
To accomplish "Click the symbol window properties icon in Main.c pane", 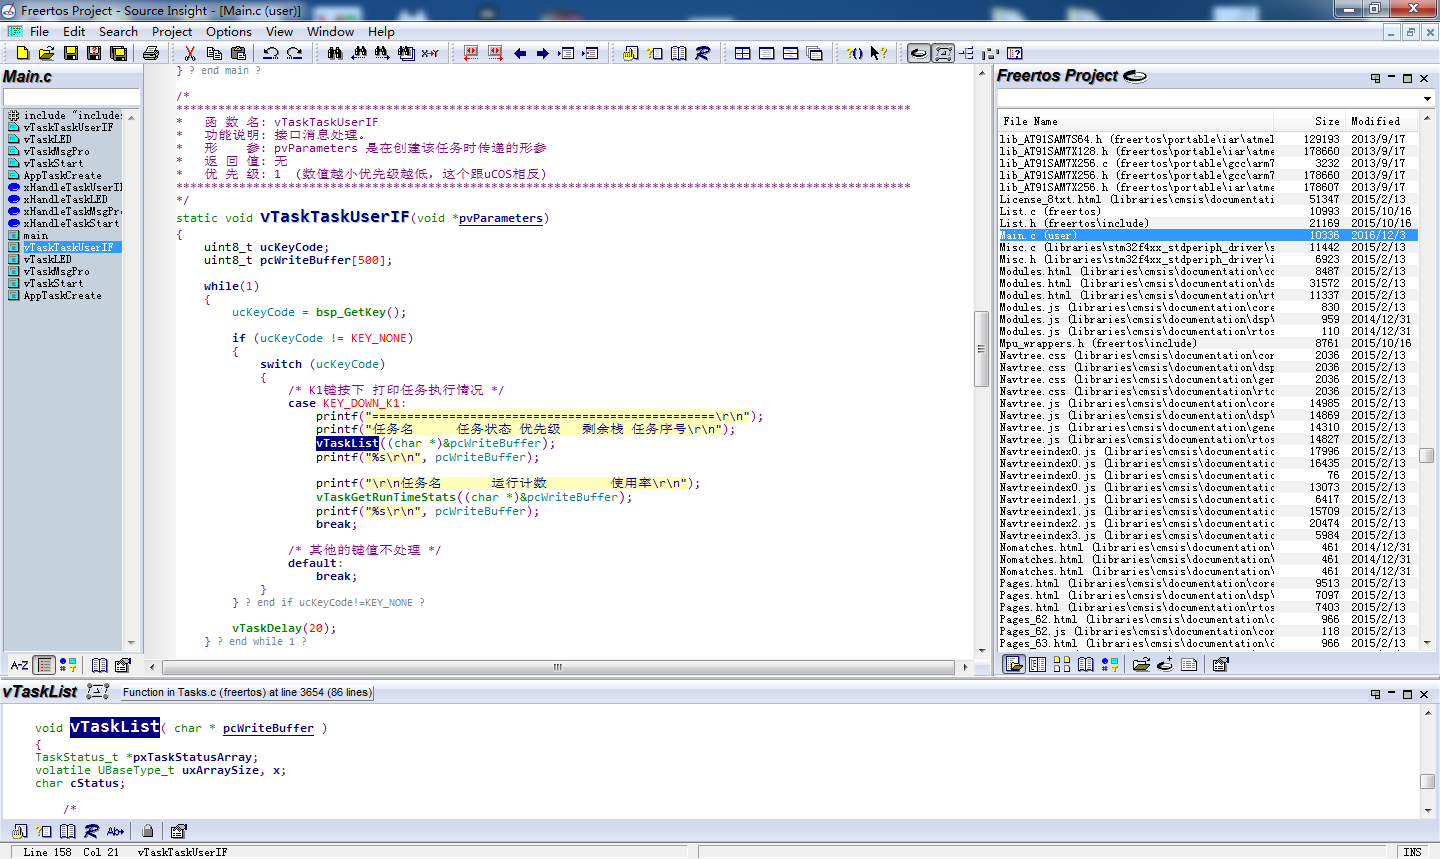I will (123, 665).
